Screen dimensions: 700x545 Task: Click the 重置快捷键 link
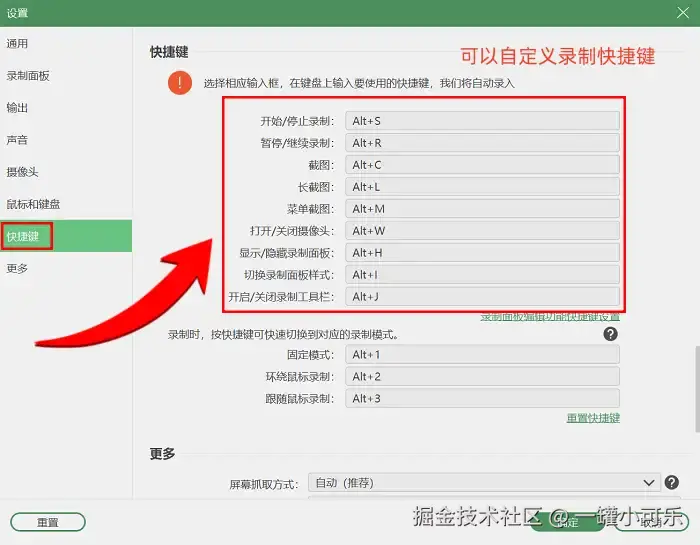click(593, 418)
